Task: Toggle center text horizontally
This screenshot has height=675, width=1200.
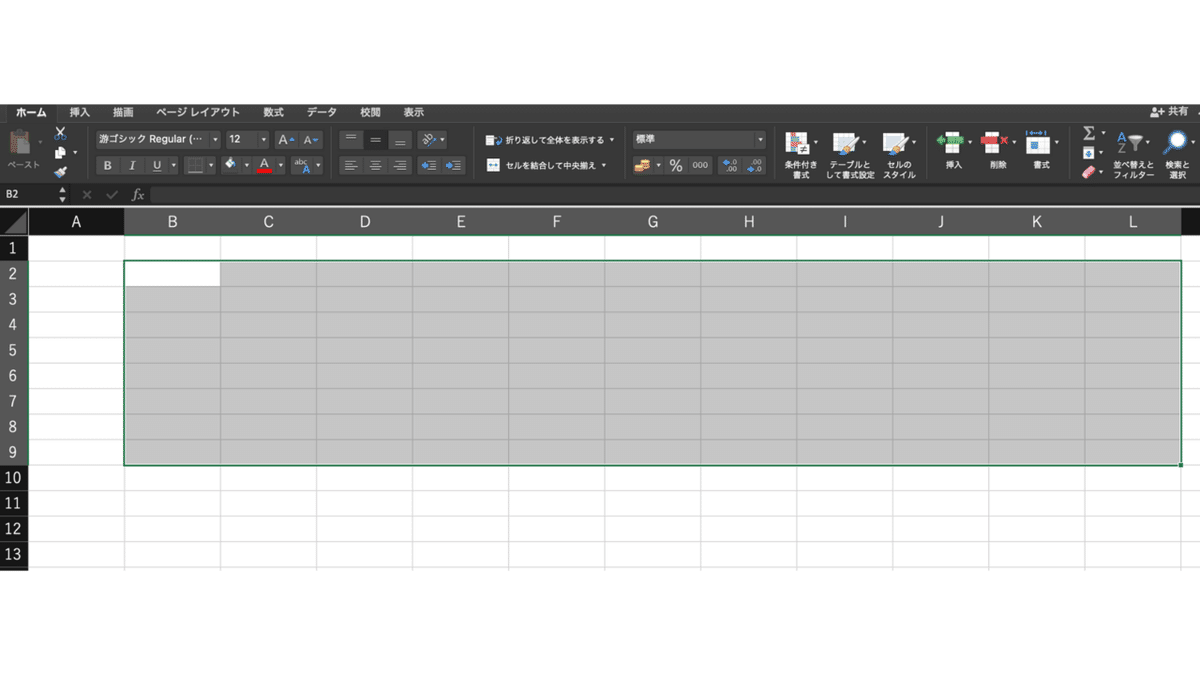Action: 375,165
